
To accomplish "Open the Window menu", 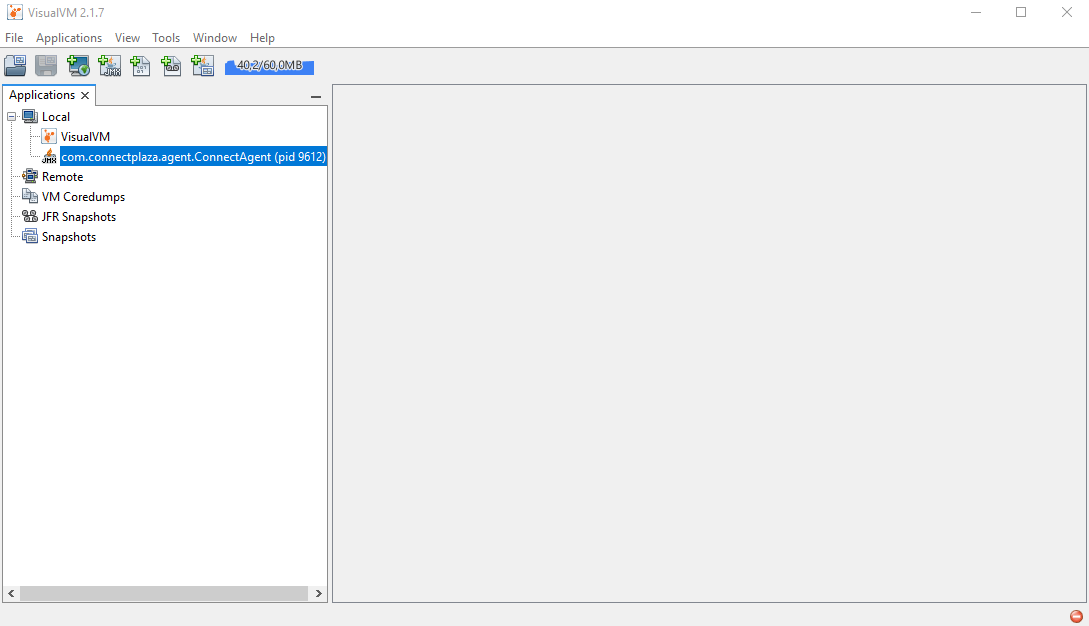I will coord(215,38).
